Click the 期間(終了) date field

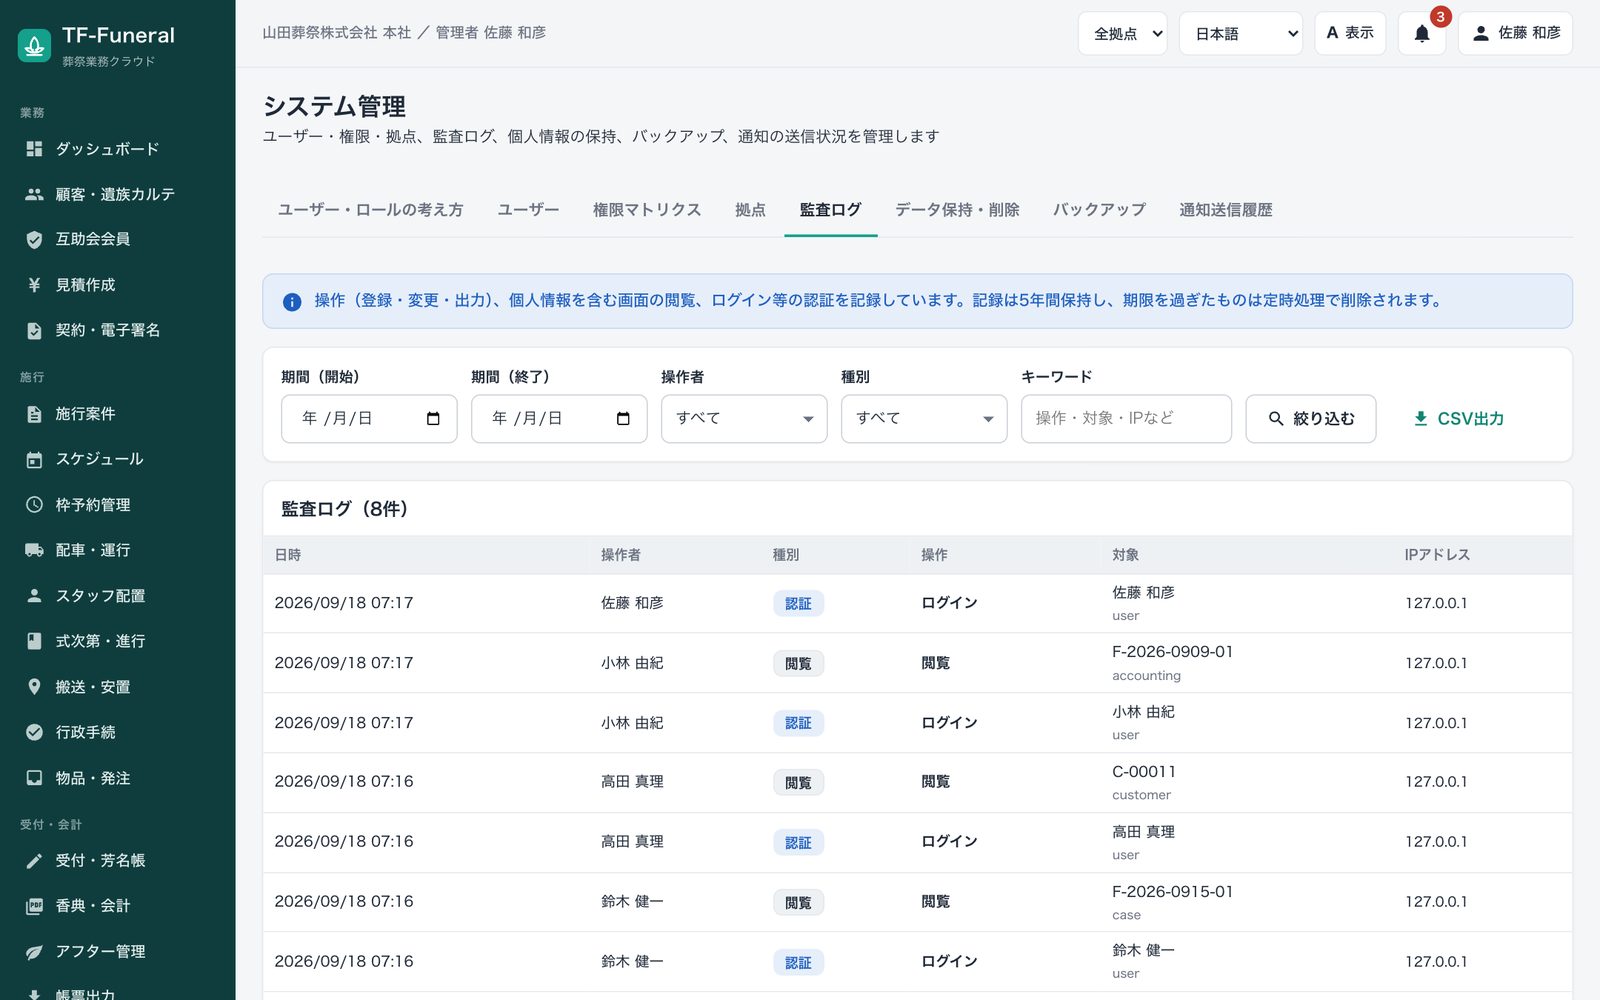pyautogui.click(x=559, y=418)
